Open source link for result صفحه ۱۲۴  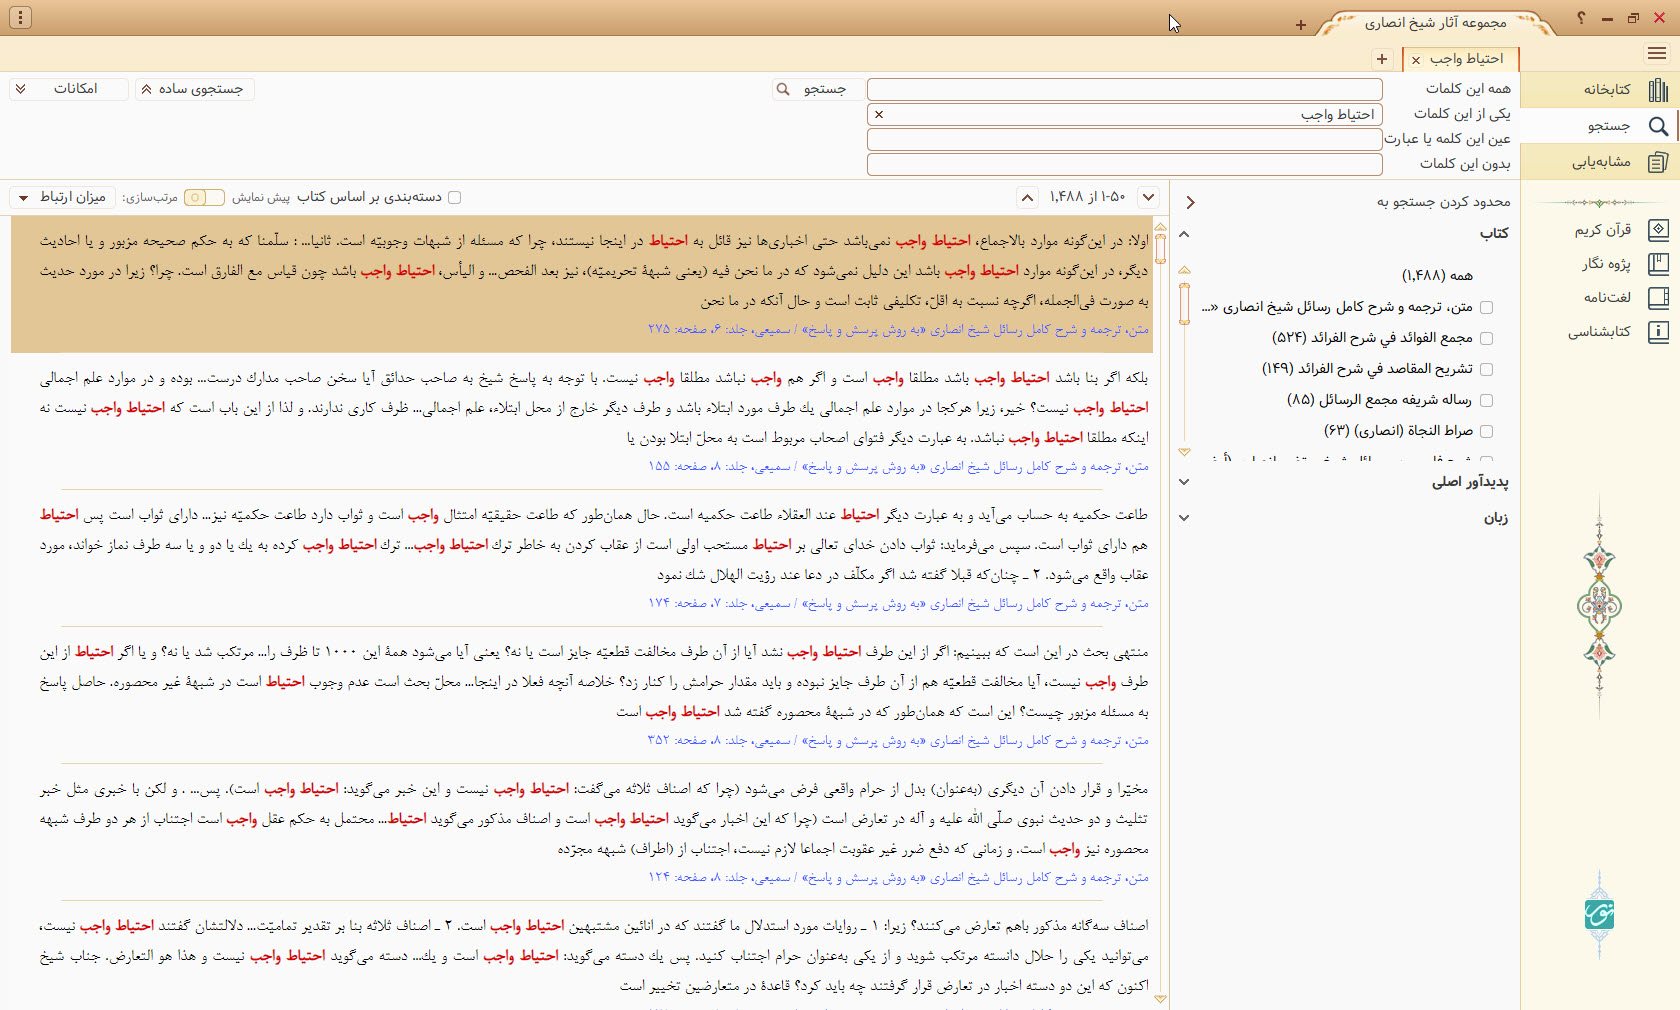coord(898,877)
